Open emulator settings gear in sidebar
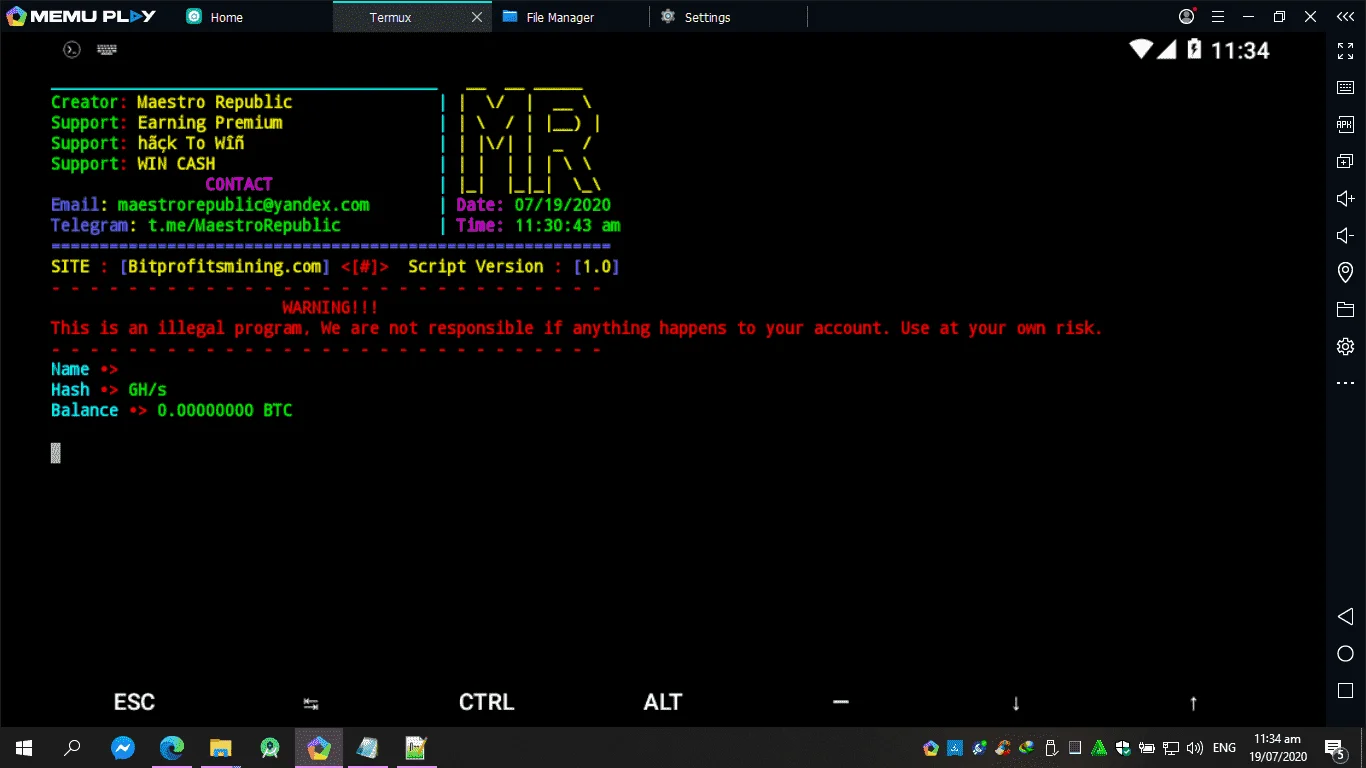 pyautogui.click(x=1345, y=347)
